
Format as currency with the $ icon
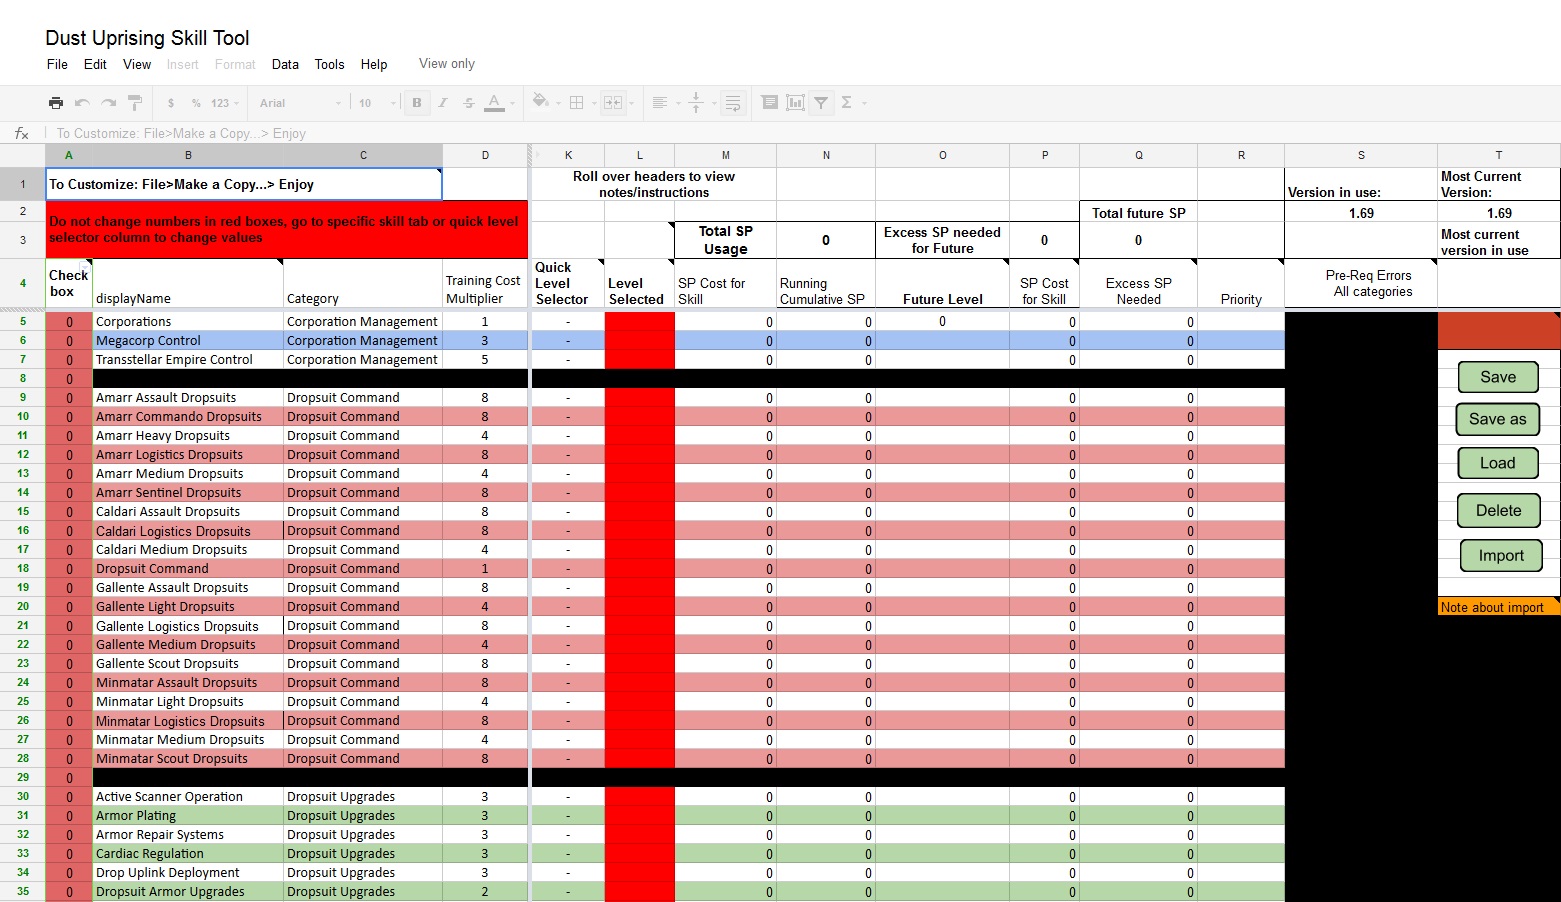pyautogui.click(x=171, y=103)
